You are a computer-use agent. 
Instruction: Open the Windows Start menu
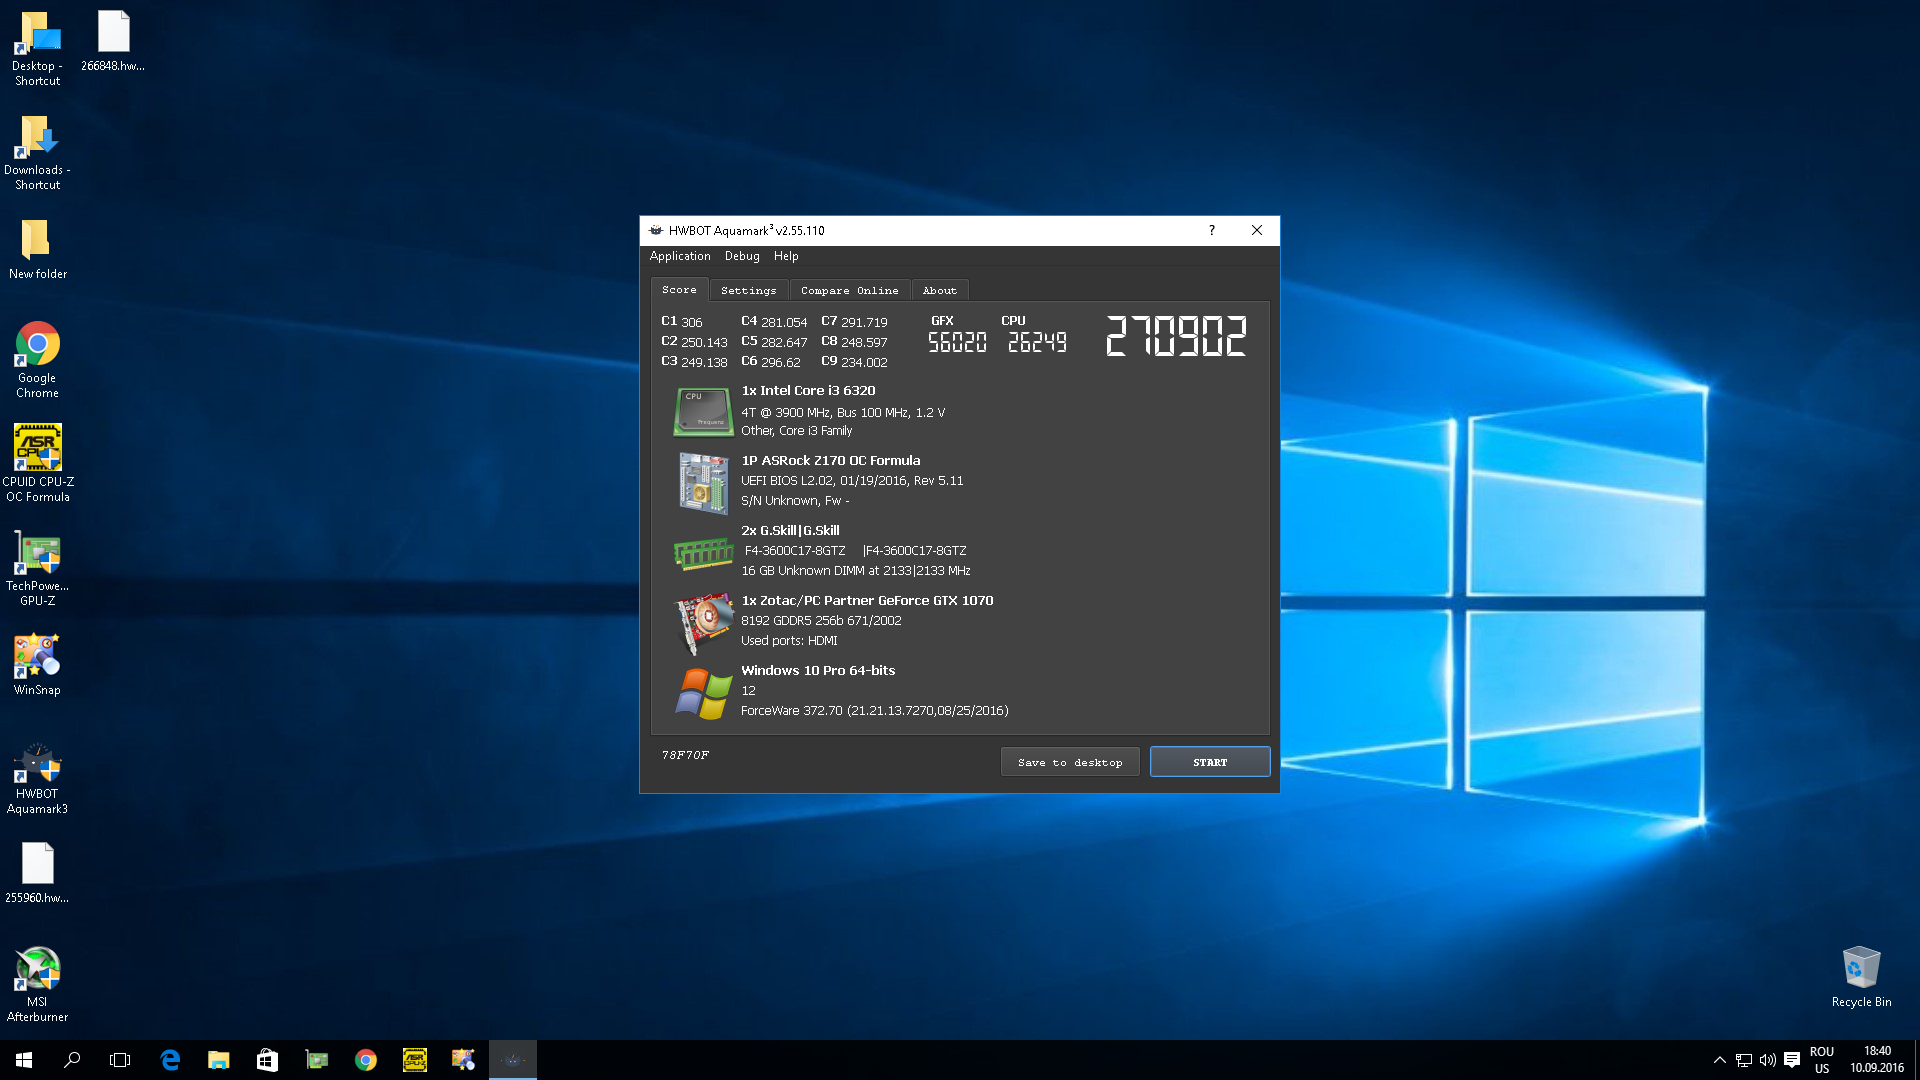coord(24,1060)
